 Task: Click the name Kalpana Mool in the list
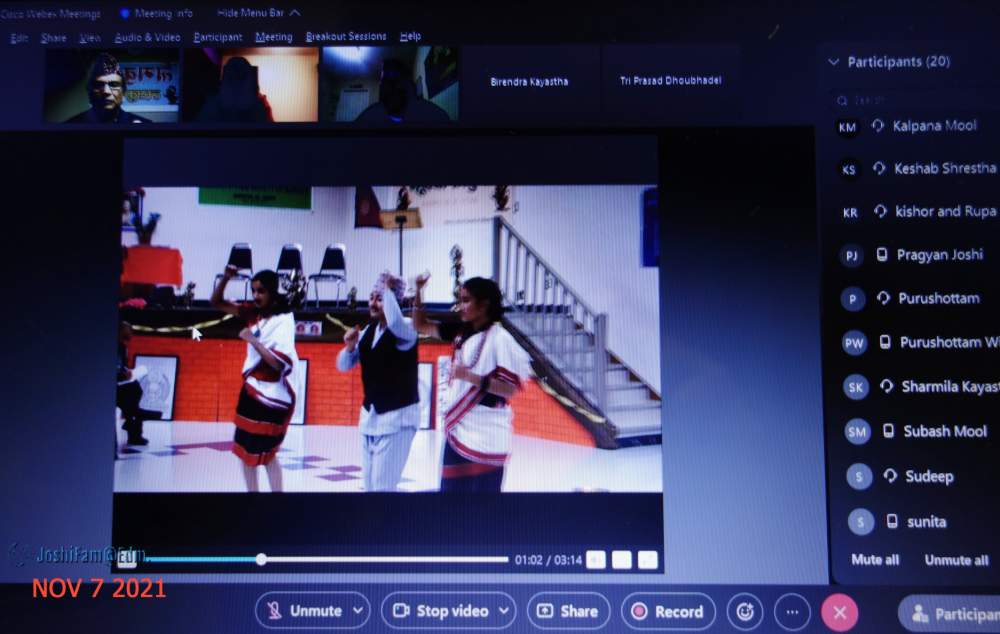coord(934,126)
